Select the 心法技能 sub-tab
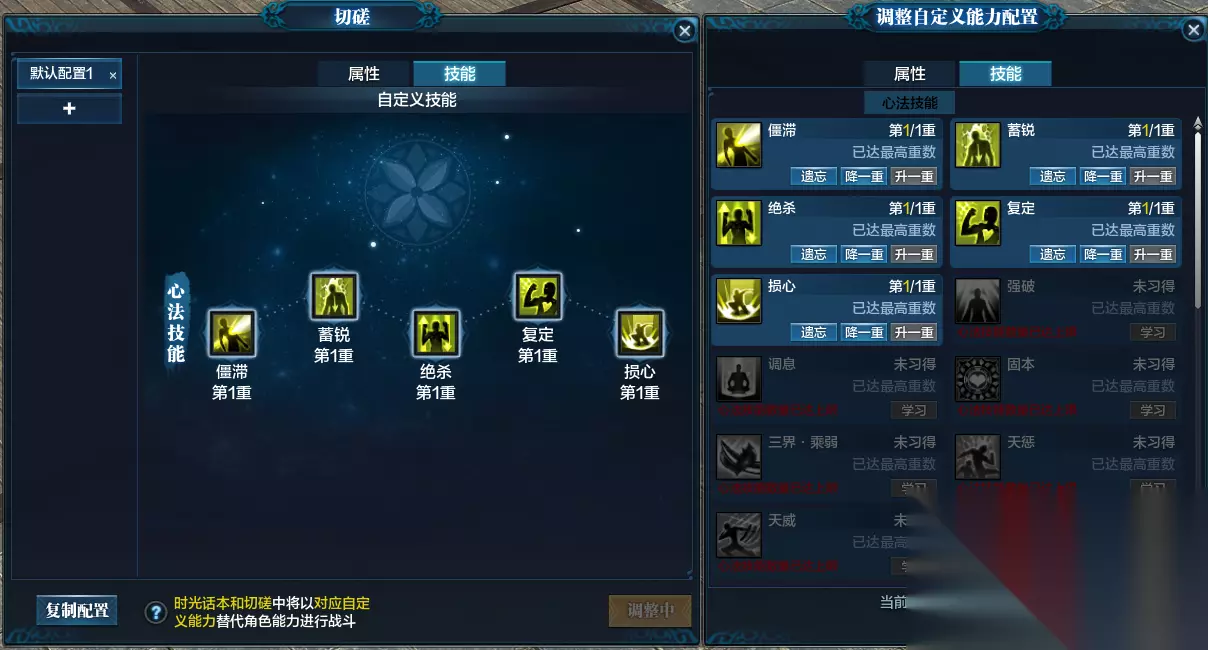The image size is (1208, 650). [910, 103]
